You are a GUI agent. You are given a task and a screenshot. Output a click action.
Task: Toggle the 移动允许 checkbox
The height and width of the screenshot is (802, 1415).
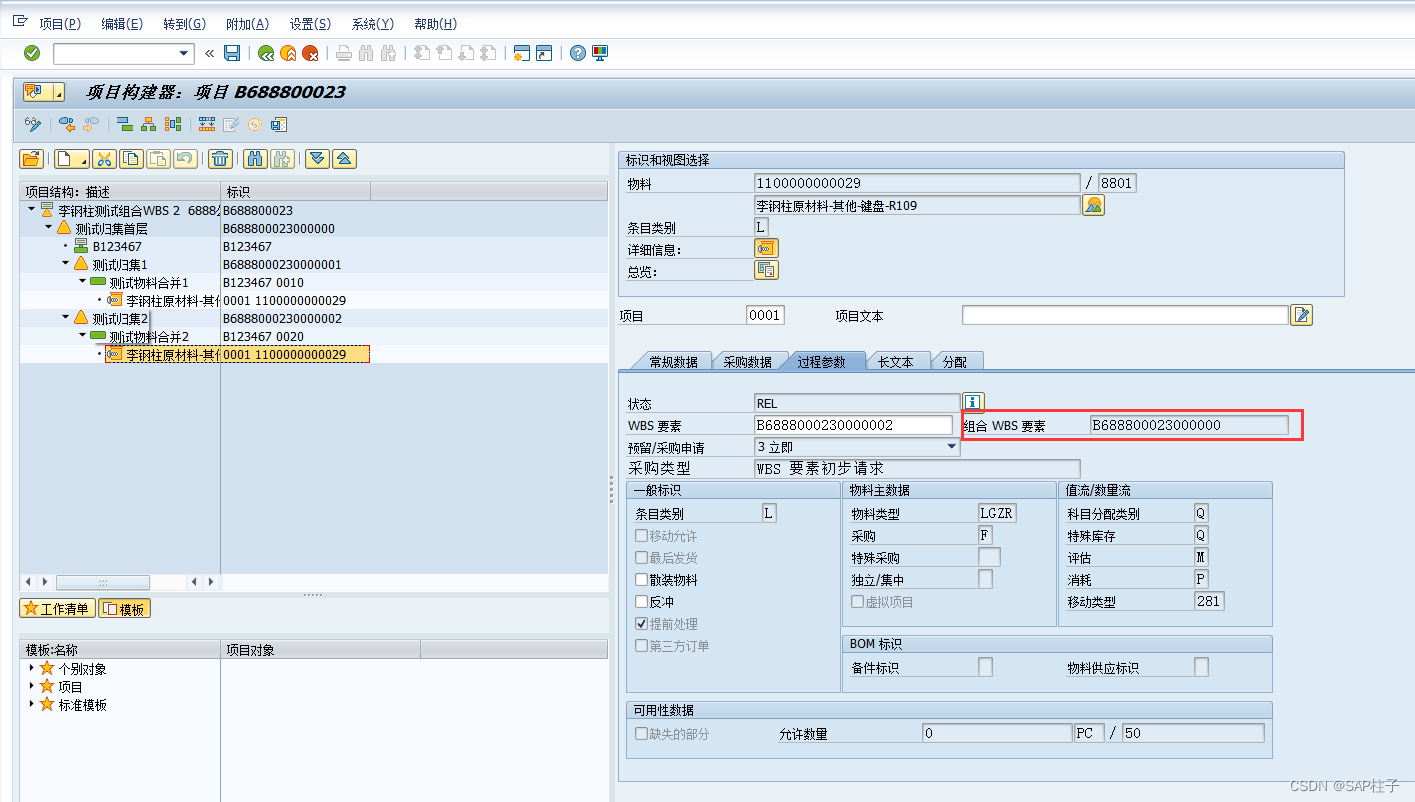642,536
